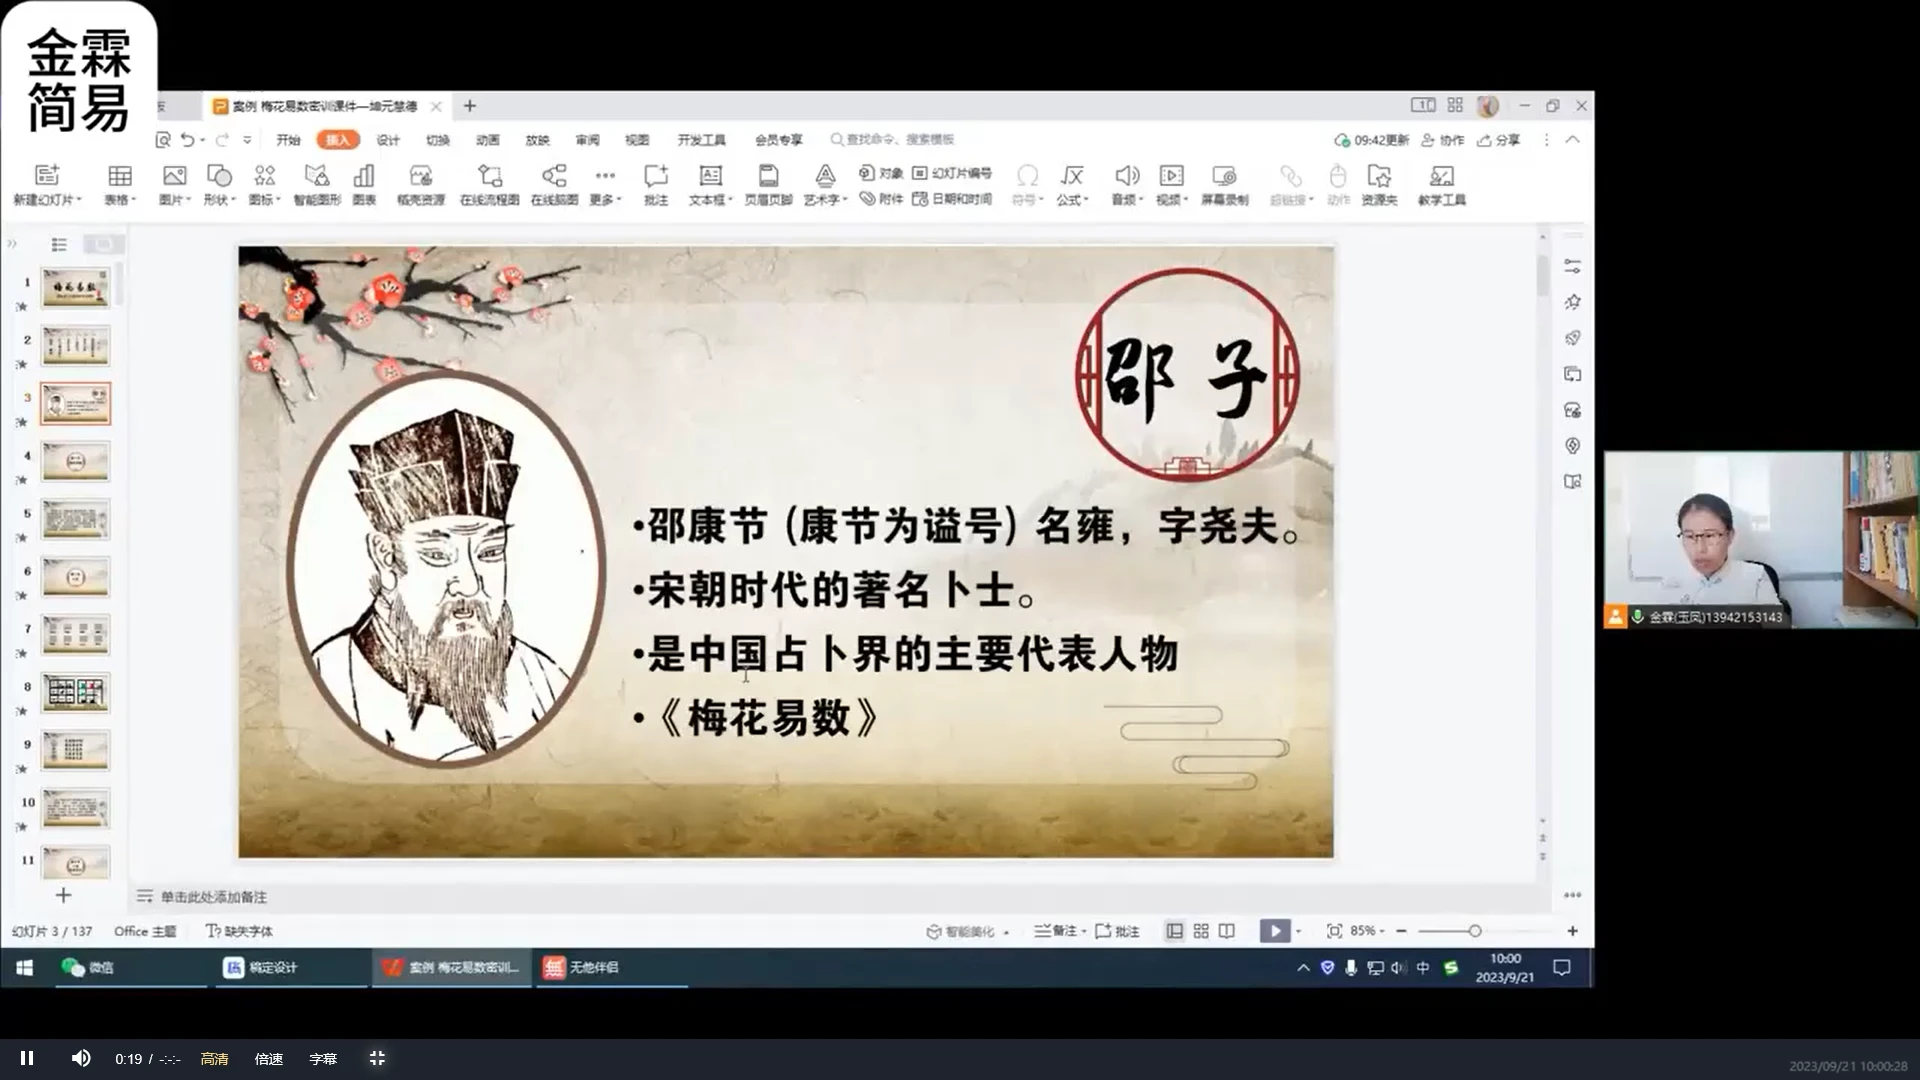This screenshot has height=1080, width=1920.
Task: Switch to the 动画 animation tab
Action: tap(488, 140)
